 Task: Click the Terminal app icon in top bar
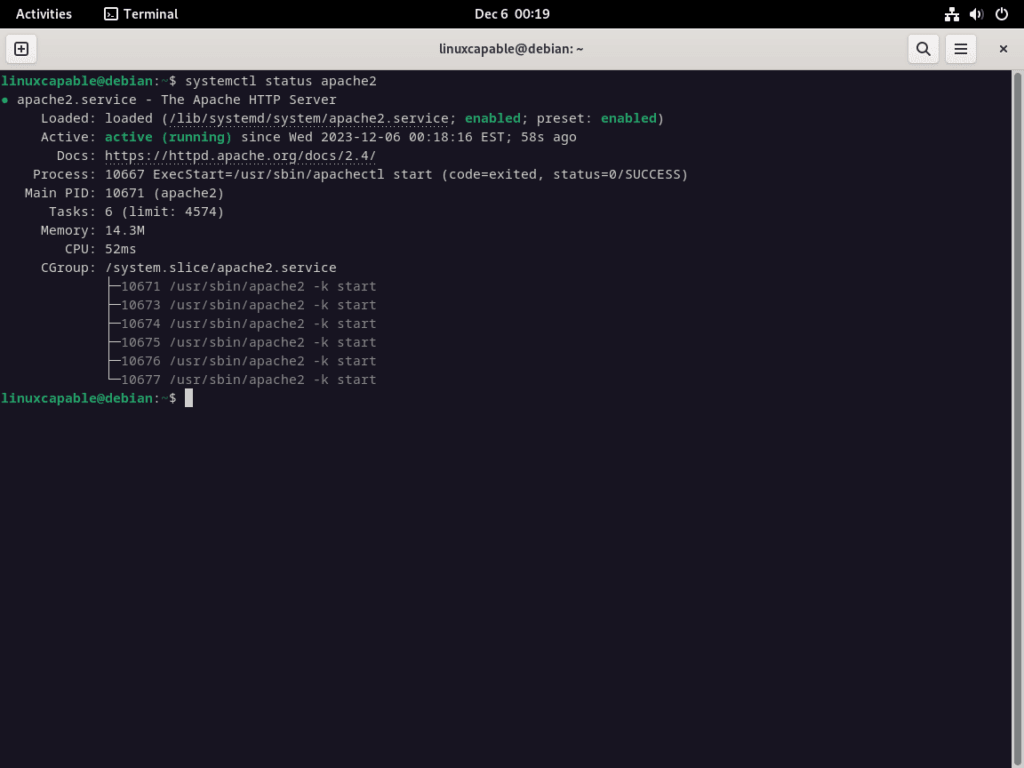pos(110,14)
